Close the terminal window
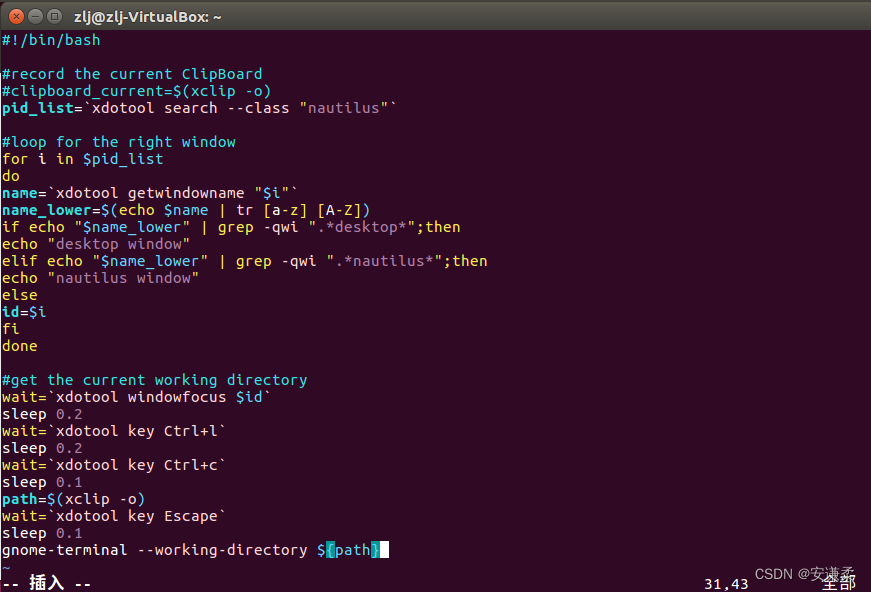The width and height of the screenshot is (871, 592). 17,17
